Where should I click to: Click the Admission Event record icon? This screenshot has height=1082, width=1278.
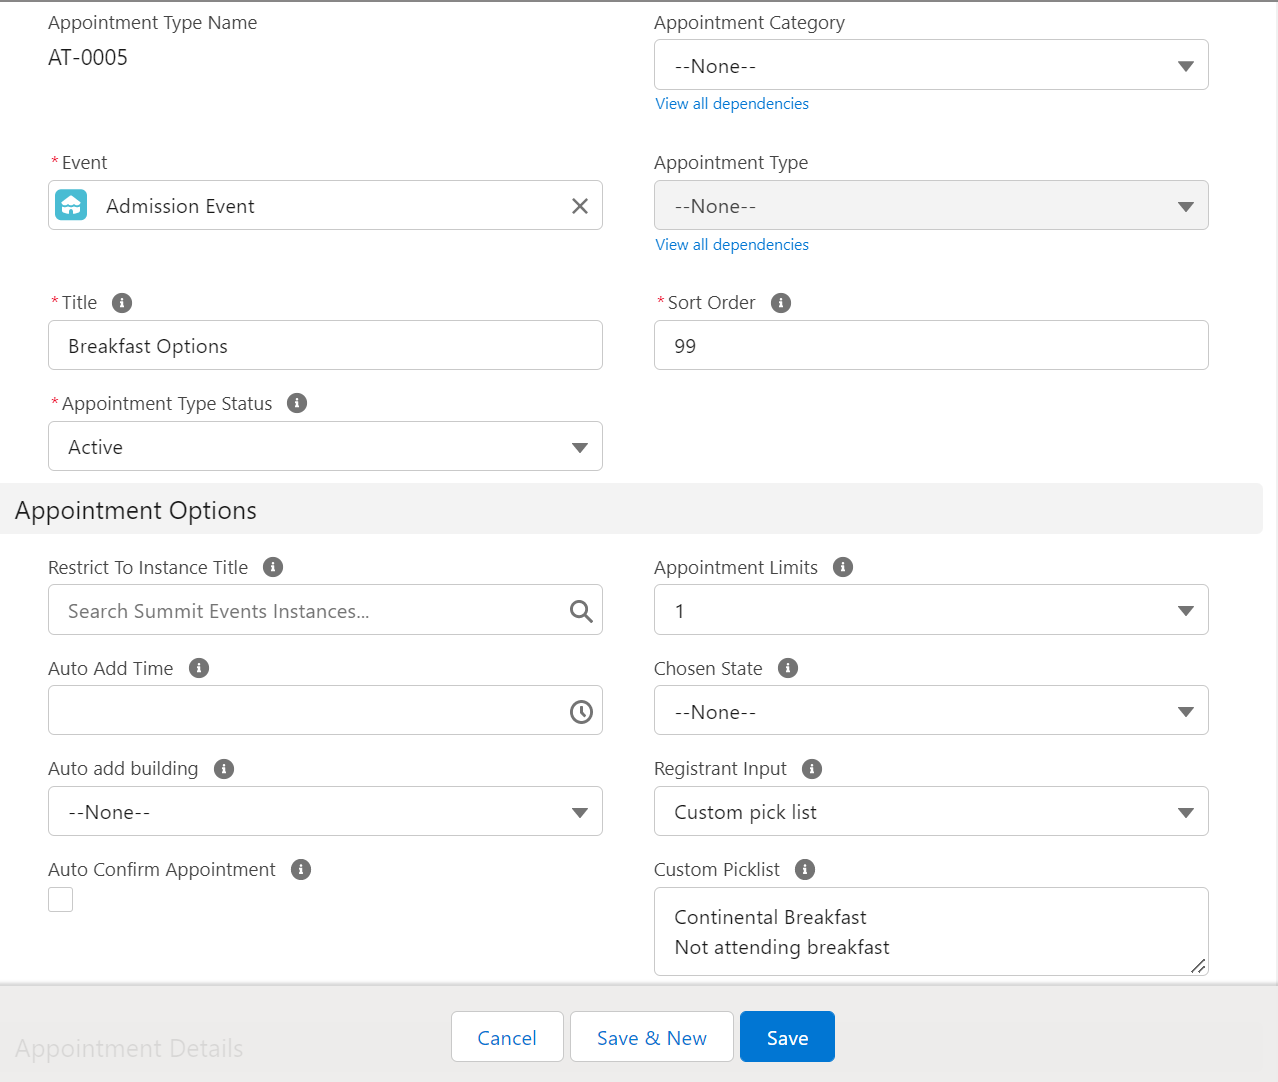point(70,205)
